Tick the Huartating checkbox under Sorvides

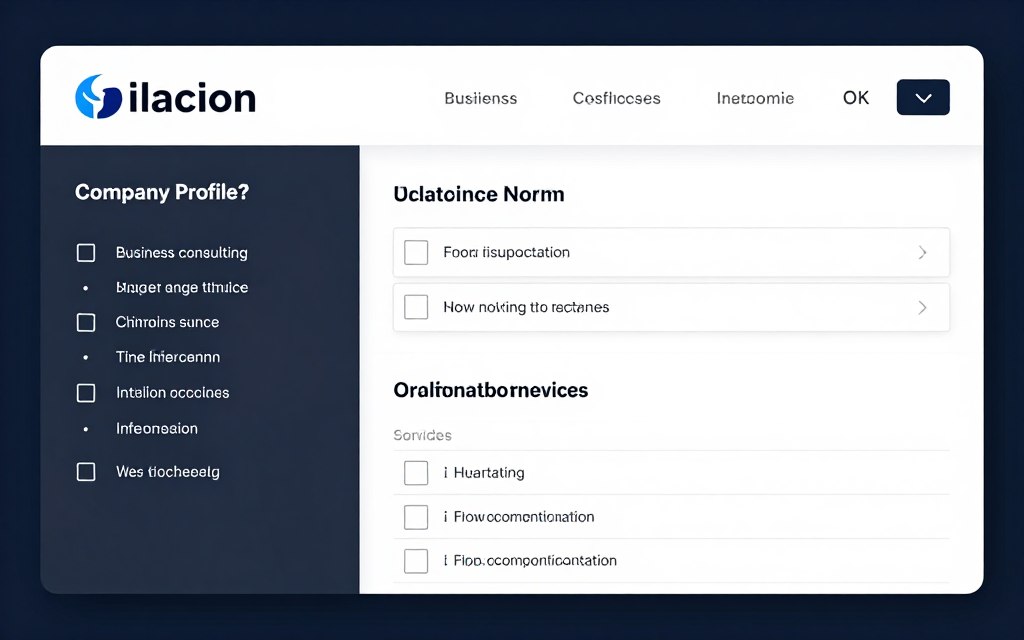(416, 472)
